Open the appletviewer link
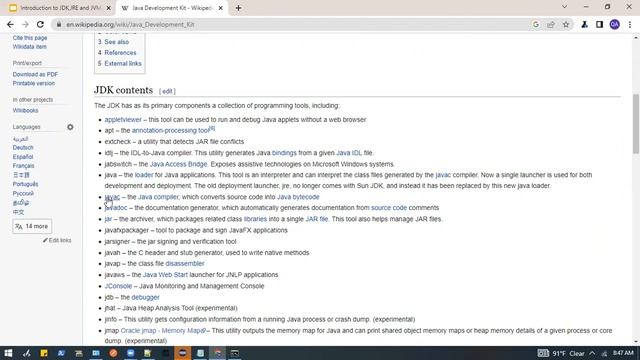The width and height of the screenshot is (640, 360). [123, 120]
